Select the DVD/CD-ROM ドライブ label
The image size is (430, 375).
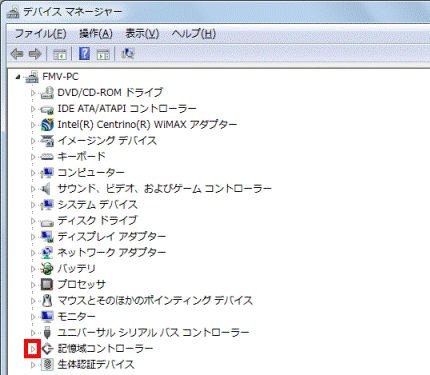(x=110, y=92)
